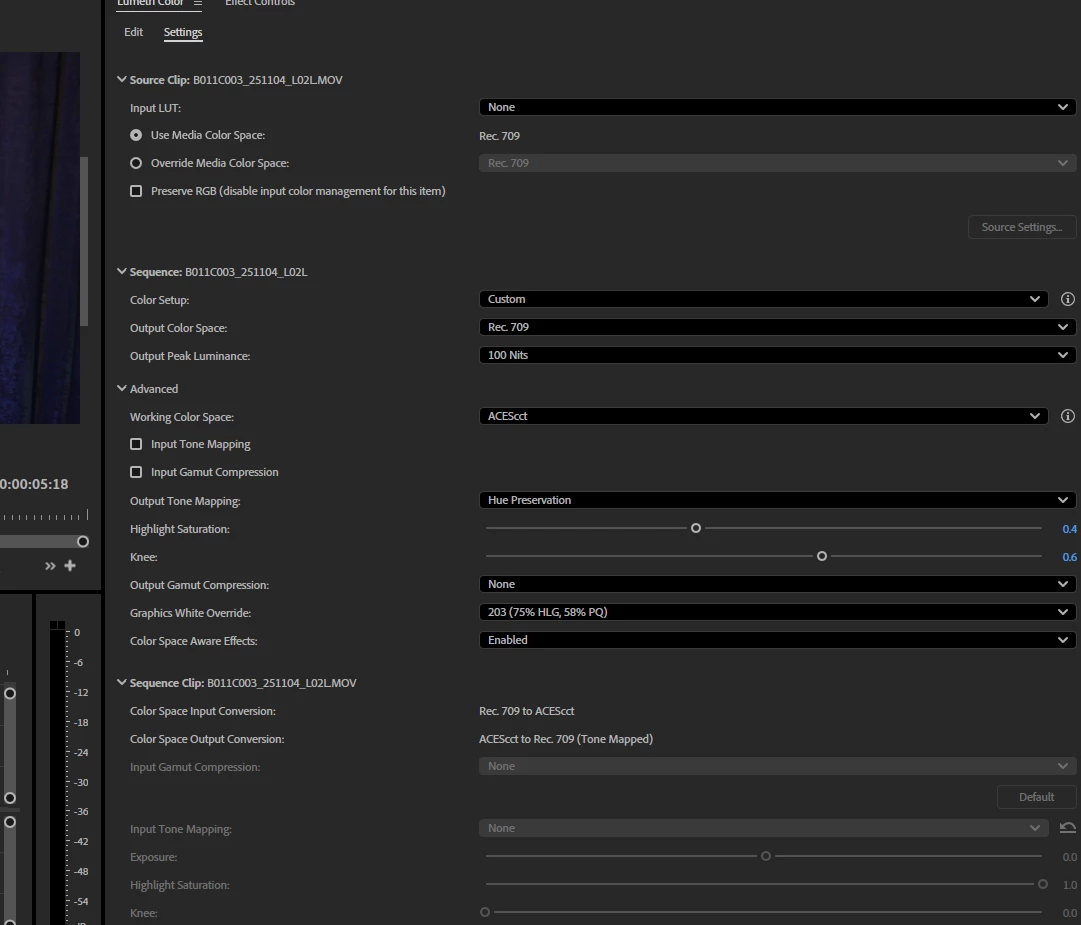Select the Use Media Color Space radio button
1081x925 pixels.
pos(136,135)
